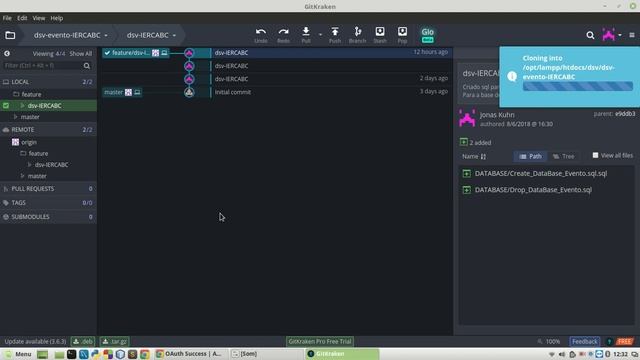Viewport: 640px width, 360px height.
Task: Click Show All in the left panel
Action: click(x=81, y=53)
